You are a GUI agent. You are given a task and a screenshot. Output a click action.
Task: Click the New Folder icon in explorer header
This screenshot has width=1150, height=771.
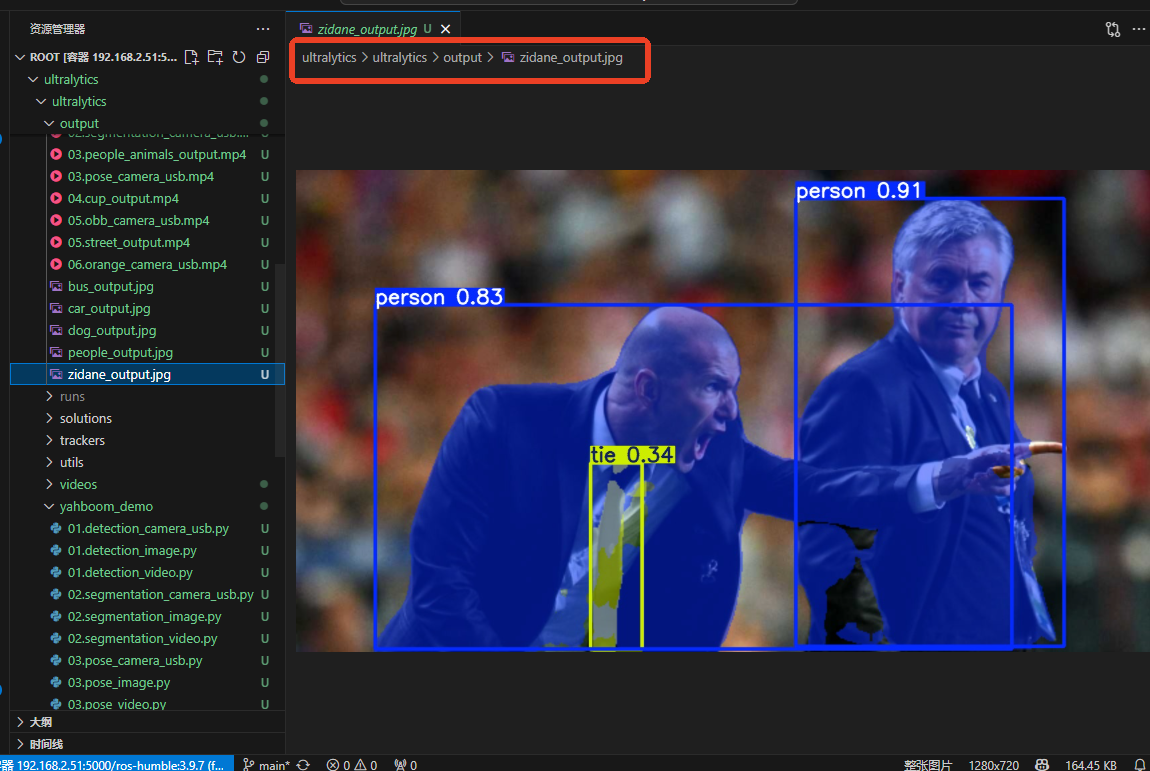[x=215, y=57]
